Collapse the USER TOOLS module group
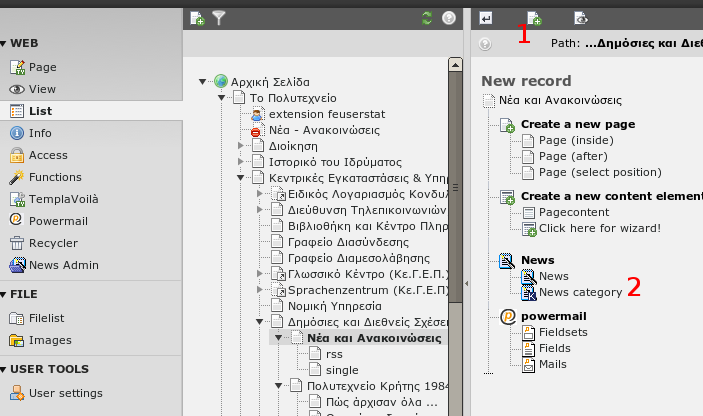 pyautogui.click(x=4, y=369)
